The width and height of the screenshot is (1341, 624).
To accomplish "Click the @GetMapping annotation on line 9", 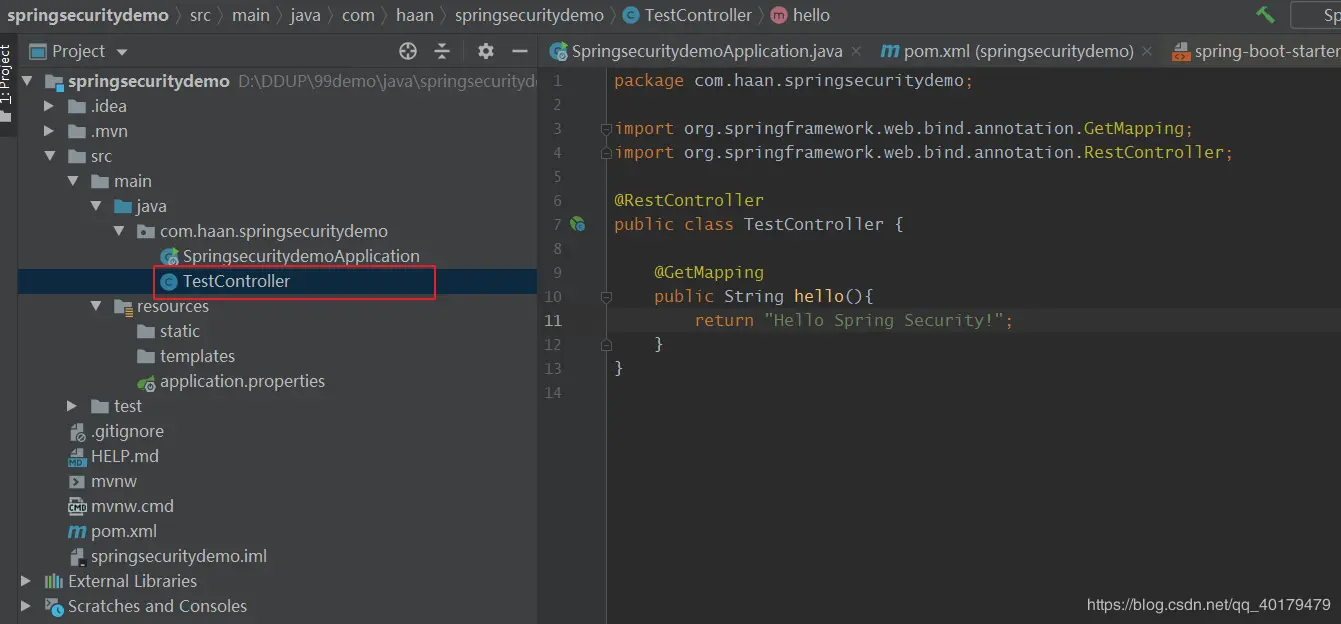I will pyautogui.click(x=709, y=272).
